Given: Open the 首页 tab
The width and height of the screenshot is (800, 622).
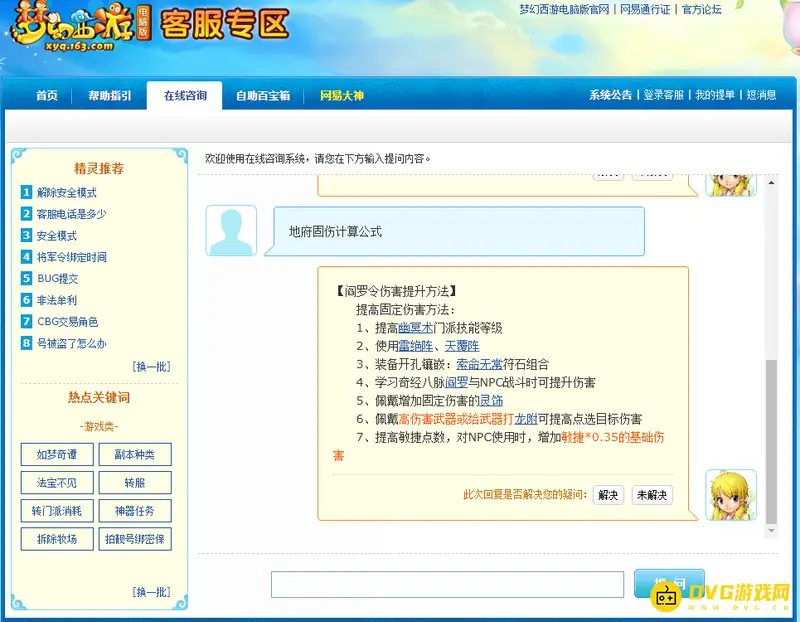Looking at the screenshot, I should click(47, 95).
